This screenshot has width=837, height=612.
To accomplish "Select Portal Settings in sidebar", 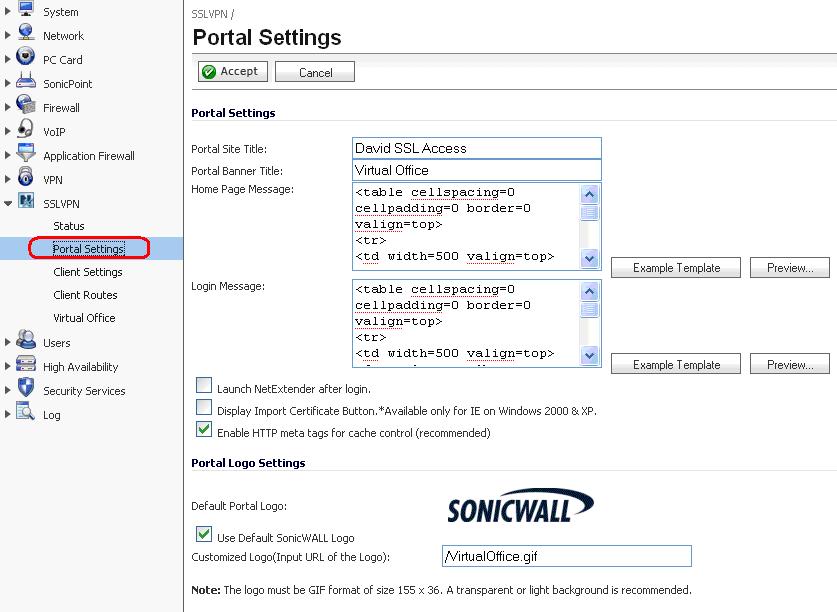I will 89,249.
